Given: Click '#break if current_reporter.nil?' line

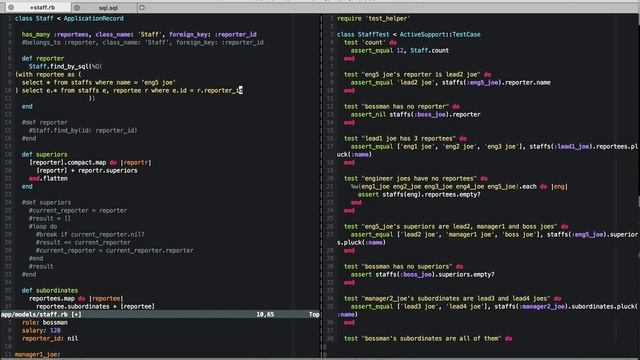Looking at the screenshot, I should (x=90, y=234).
